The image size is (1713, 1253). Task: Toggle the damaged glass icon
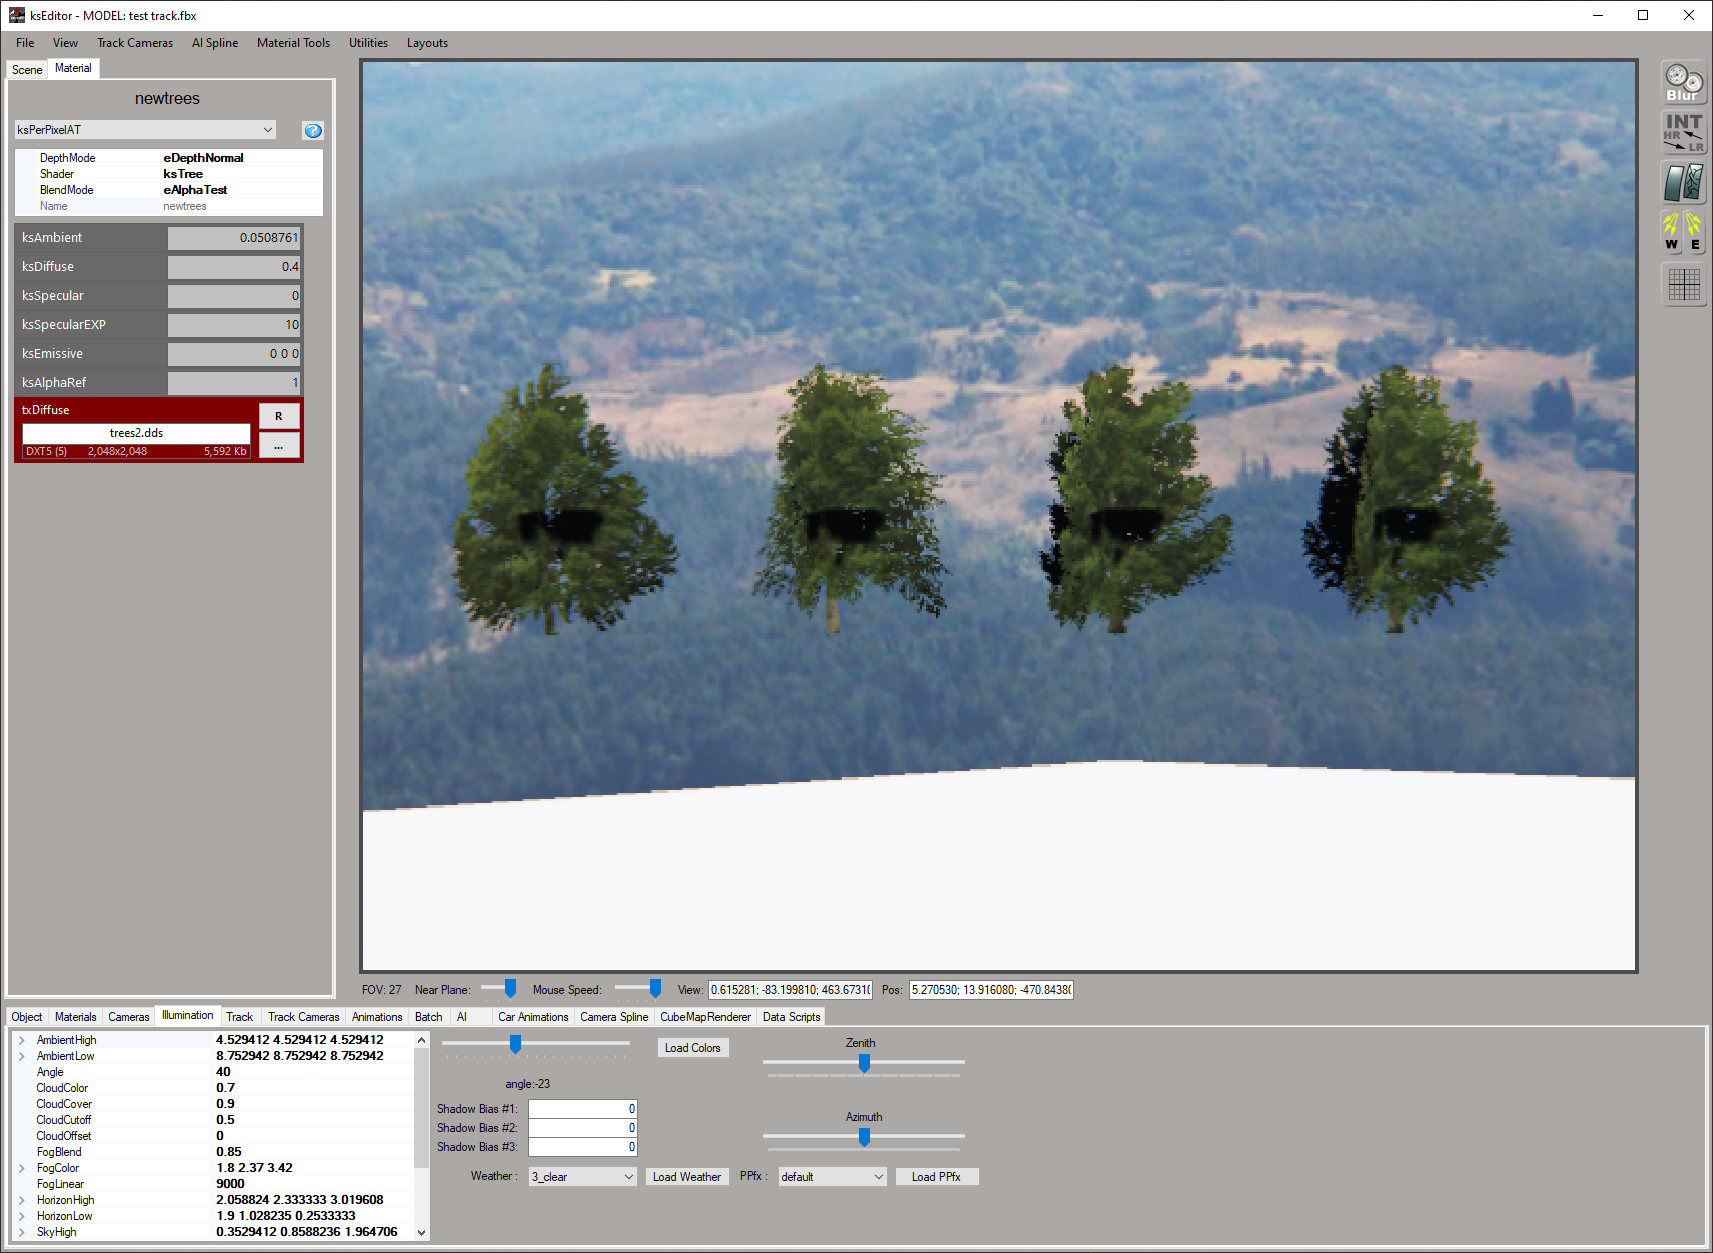pos(1683,182)
